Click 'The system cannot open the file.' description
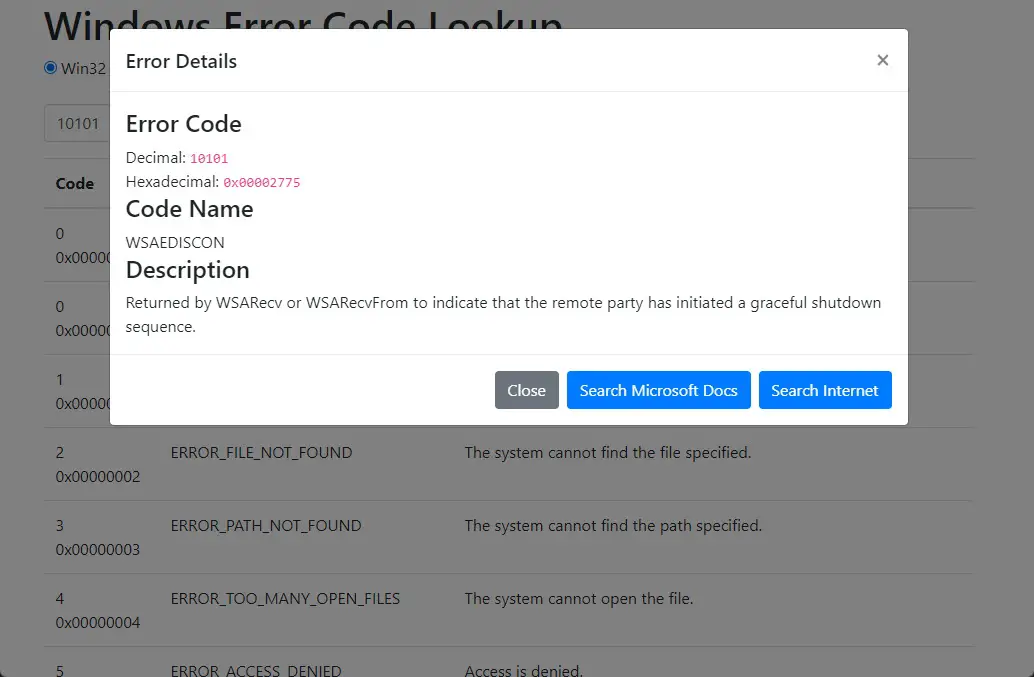The width and height of the screenshot is (1034, 677). pyautogui.click(x=578, y=599)
